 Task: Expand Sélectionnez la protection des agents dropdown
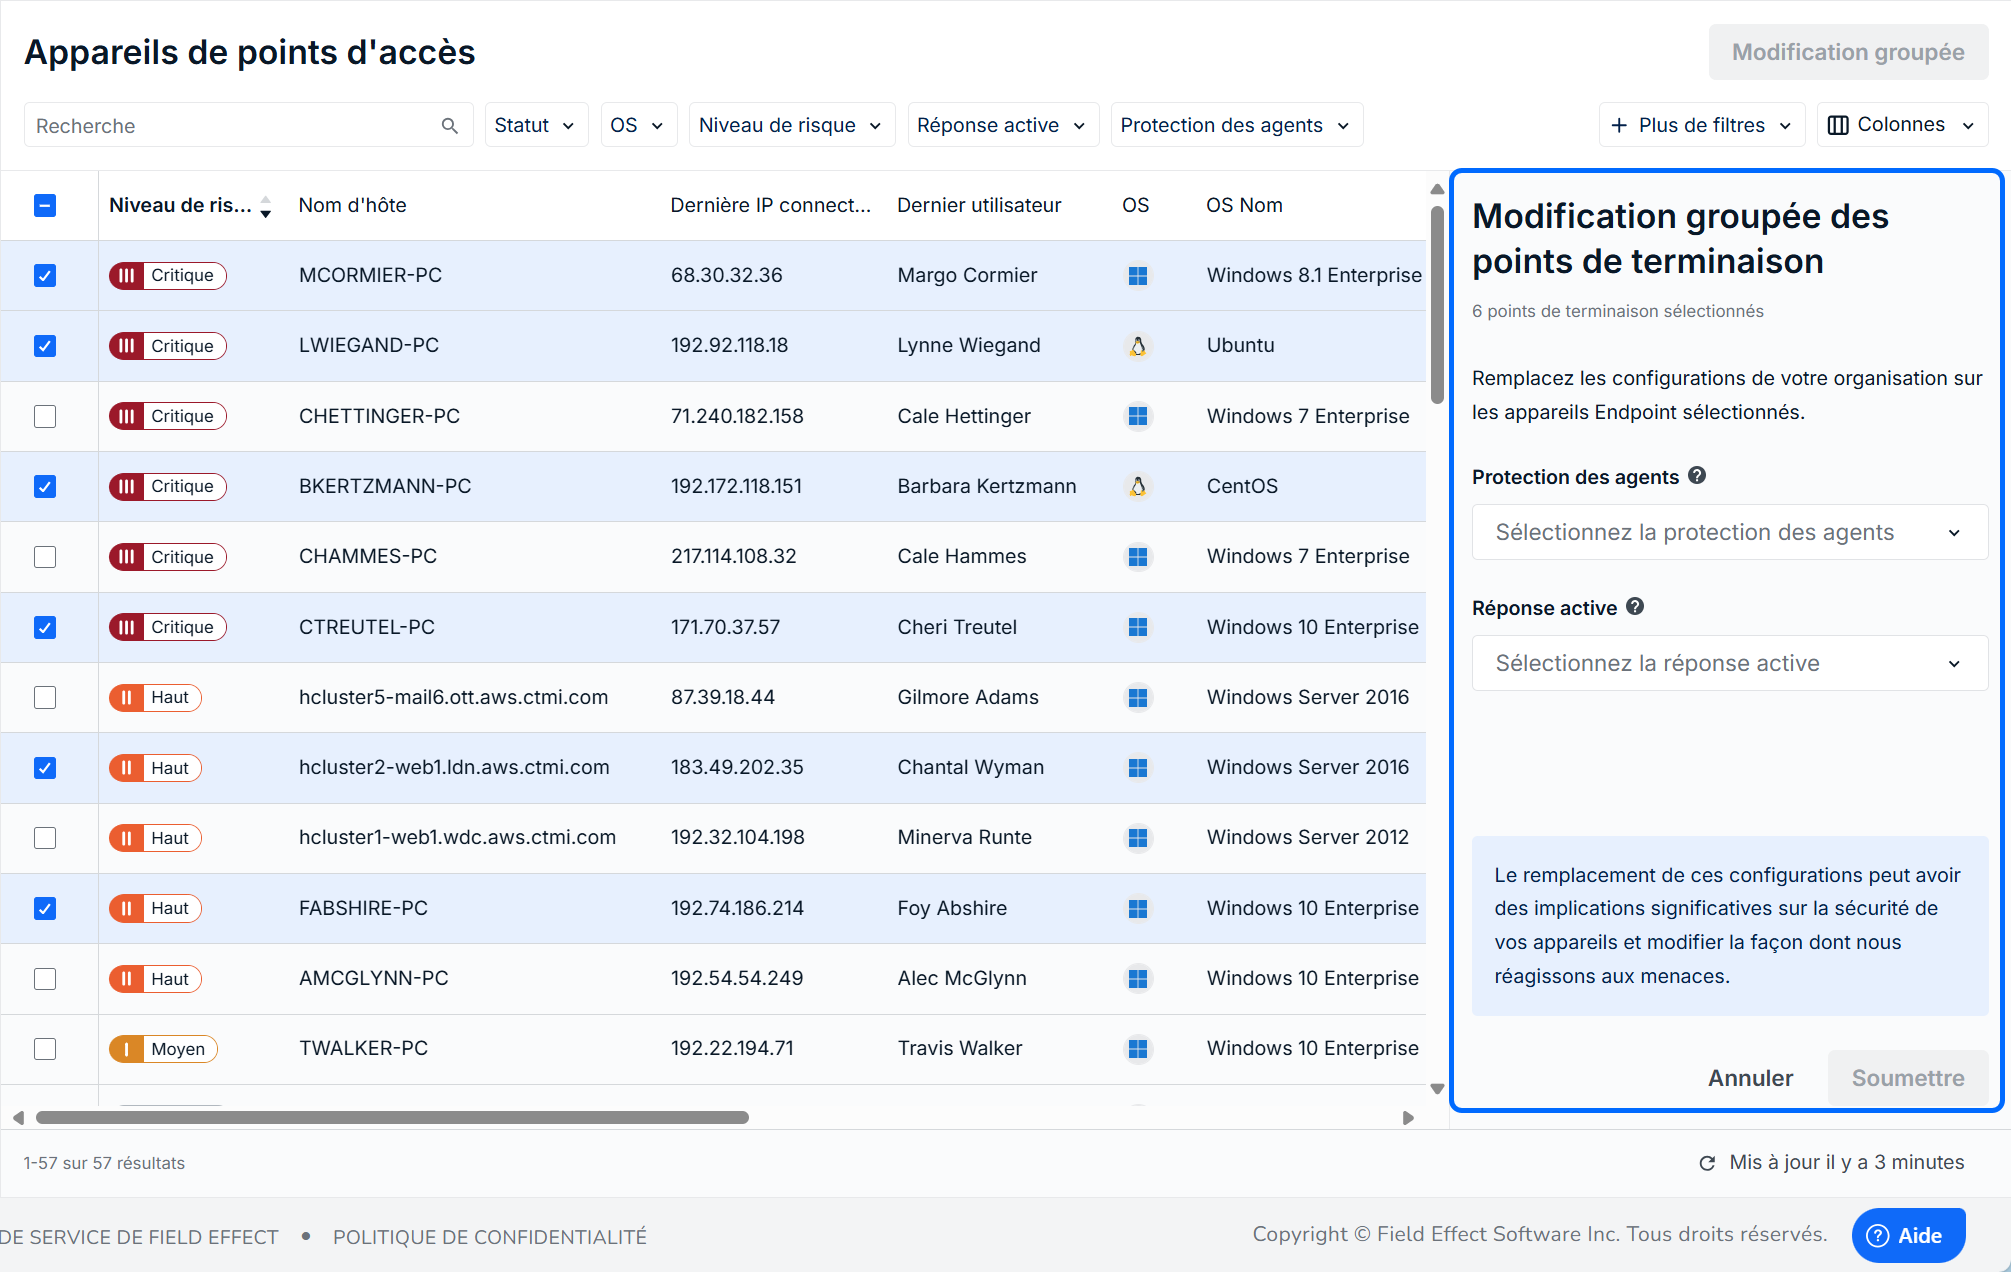(x=1729, y=533)
